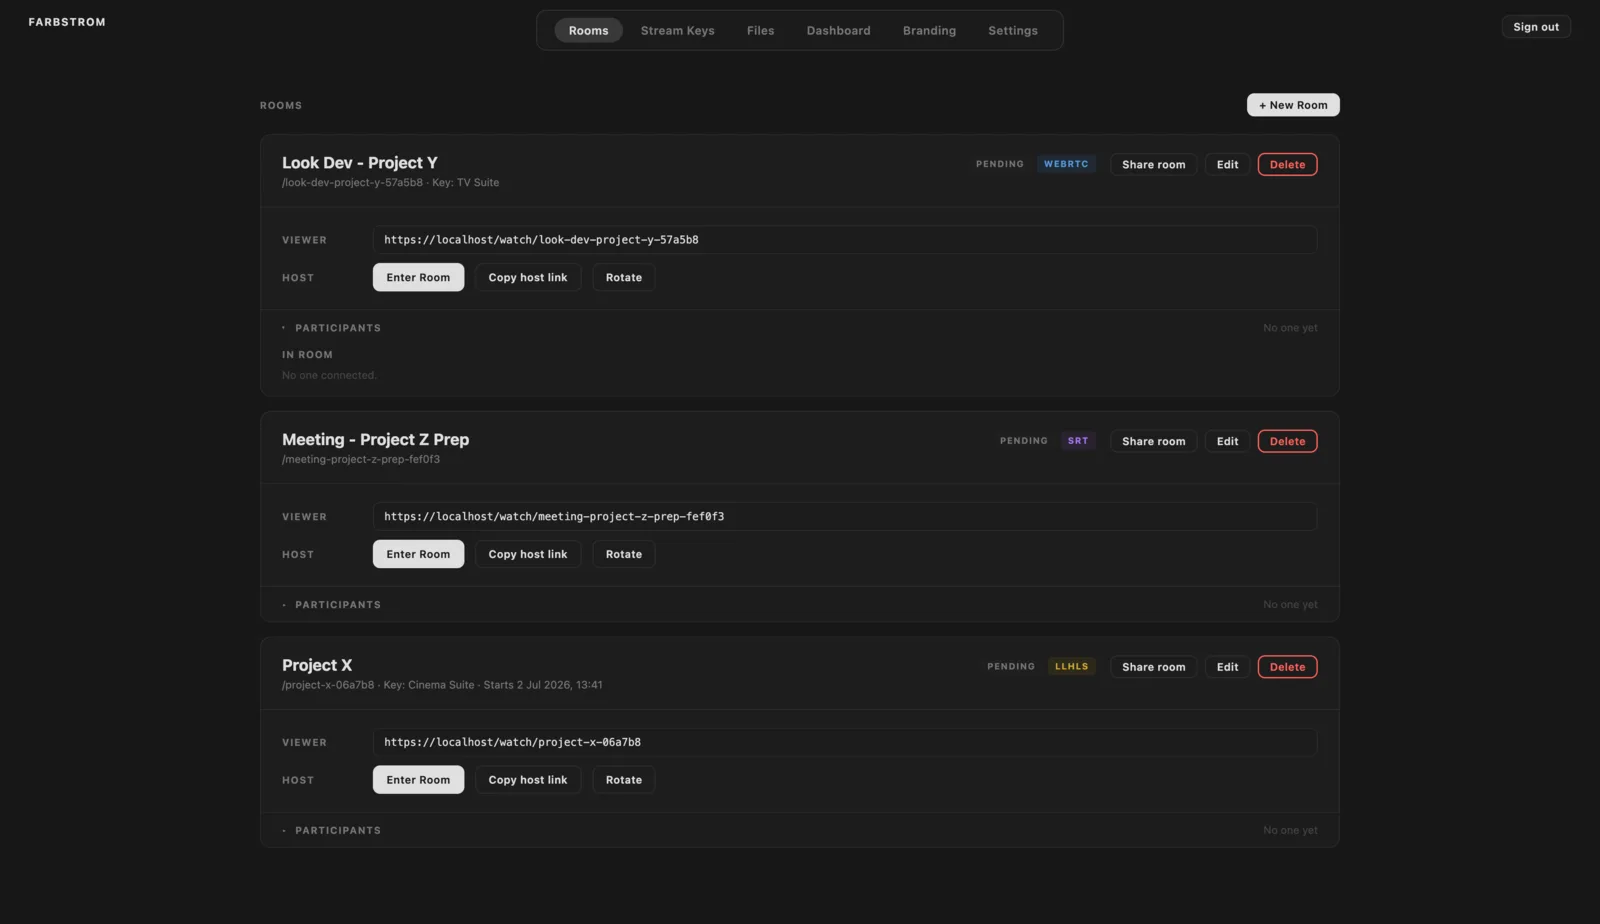The image size is (1600, 924).
Task: Delete the Look Dev - Project Y room
Action: (x=1287, y=164)
